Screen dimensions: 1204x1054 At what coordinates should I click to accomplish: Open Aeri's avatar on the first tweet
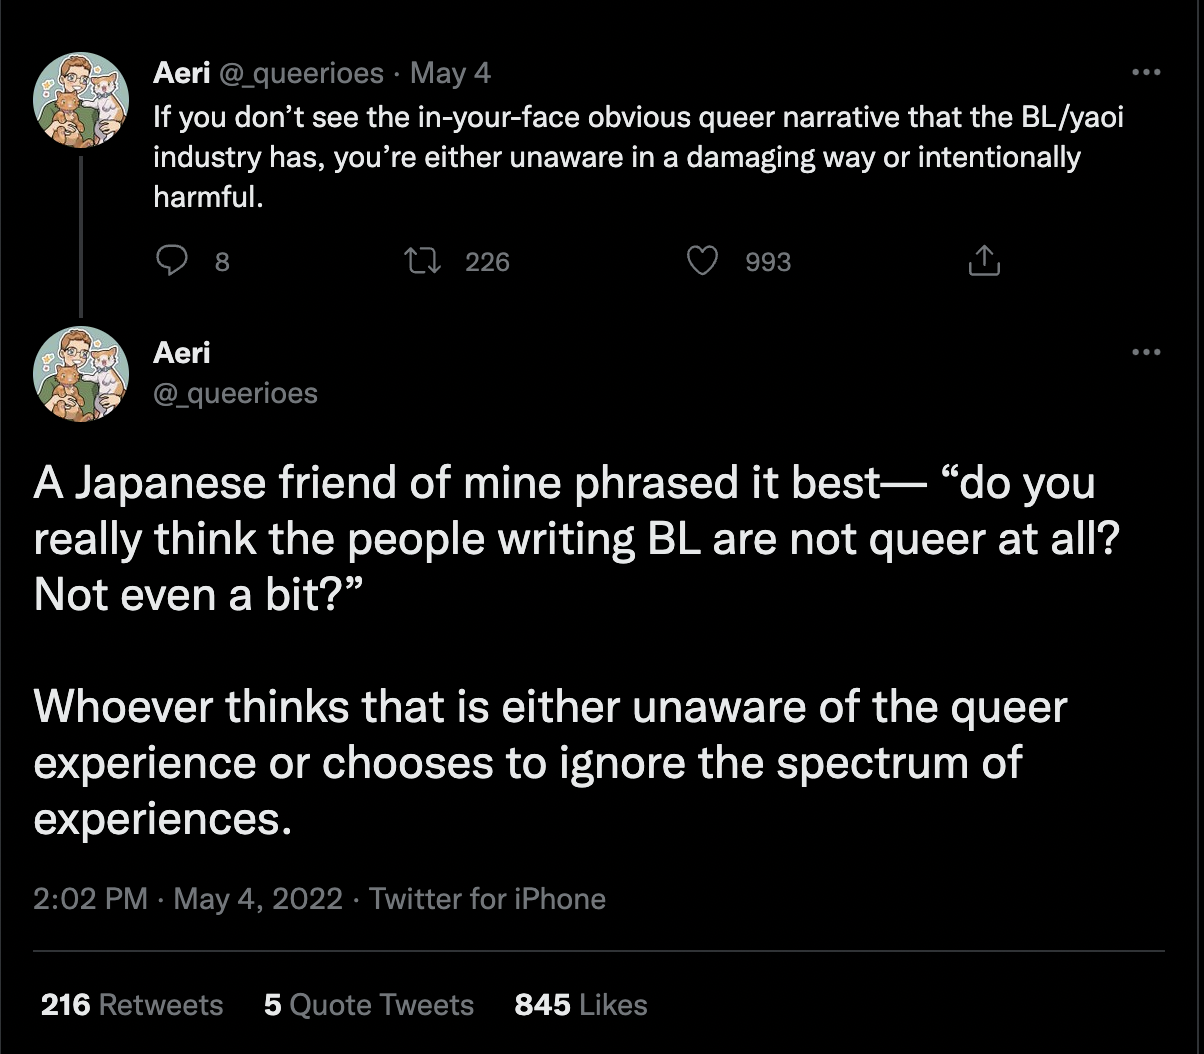82,99
